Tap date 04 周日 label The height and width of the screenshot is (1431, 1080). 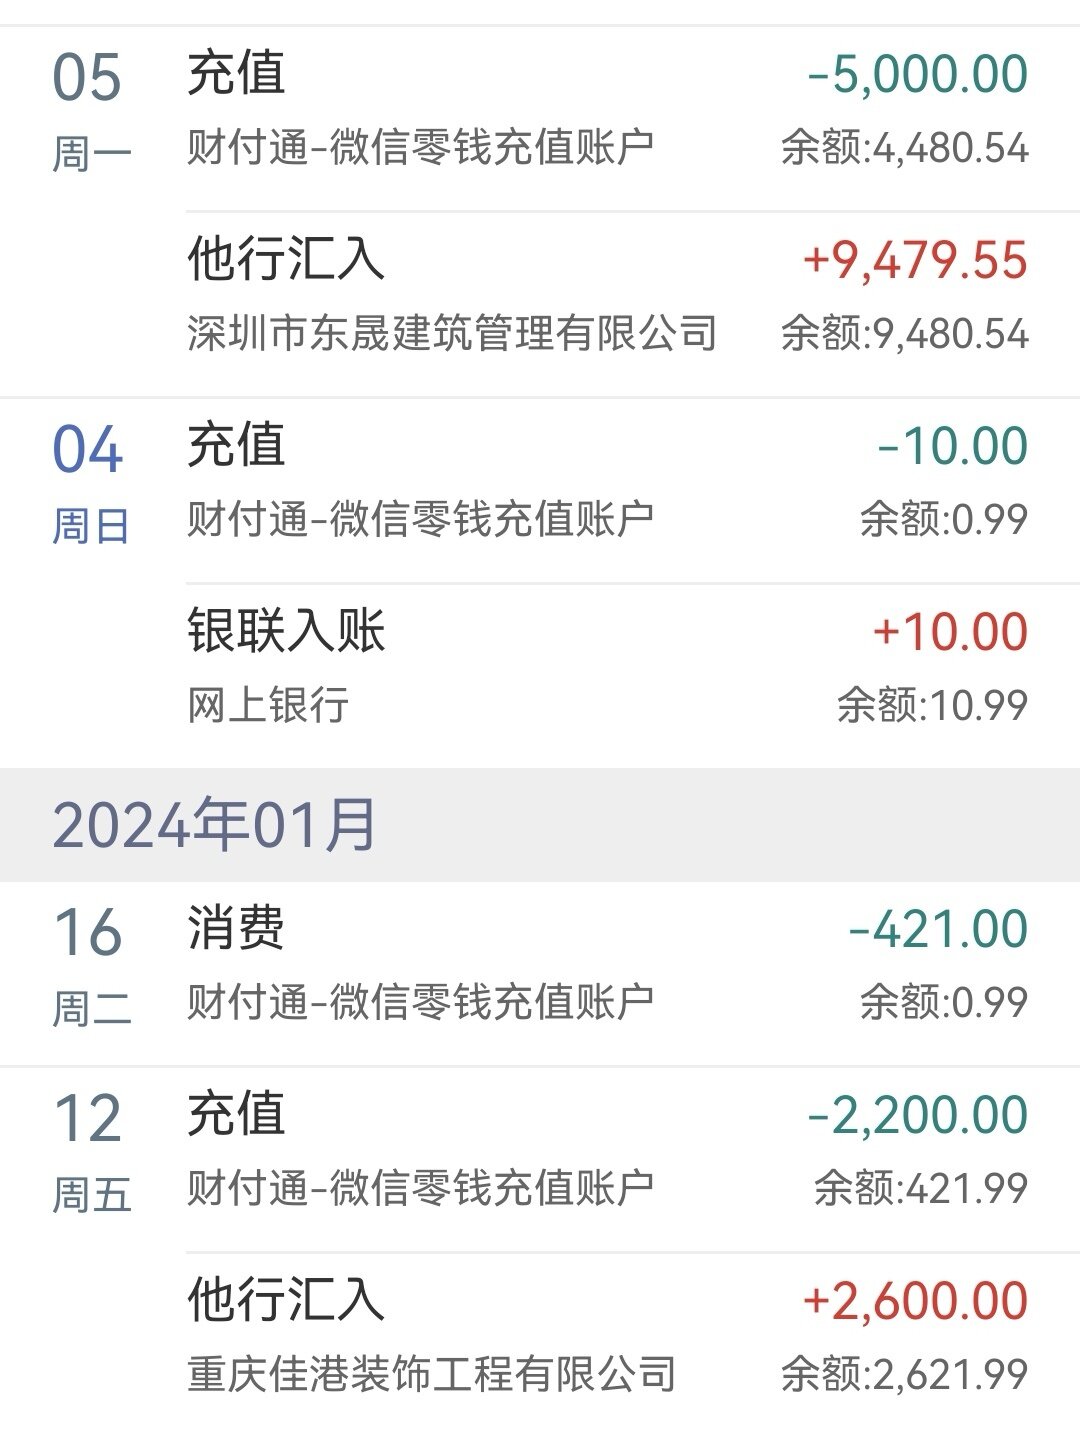click(x=90, y=484)
